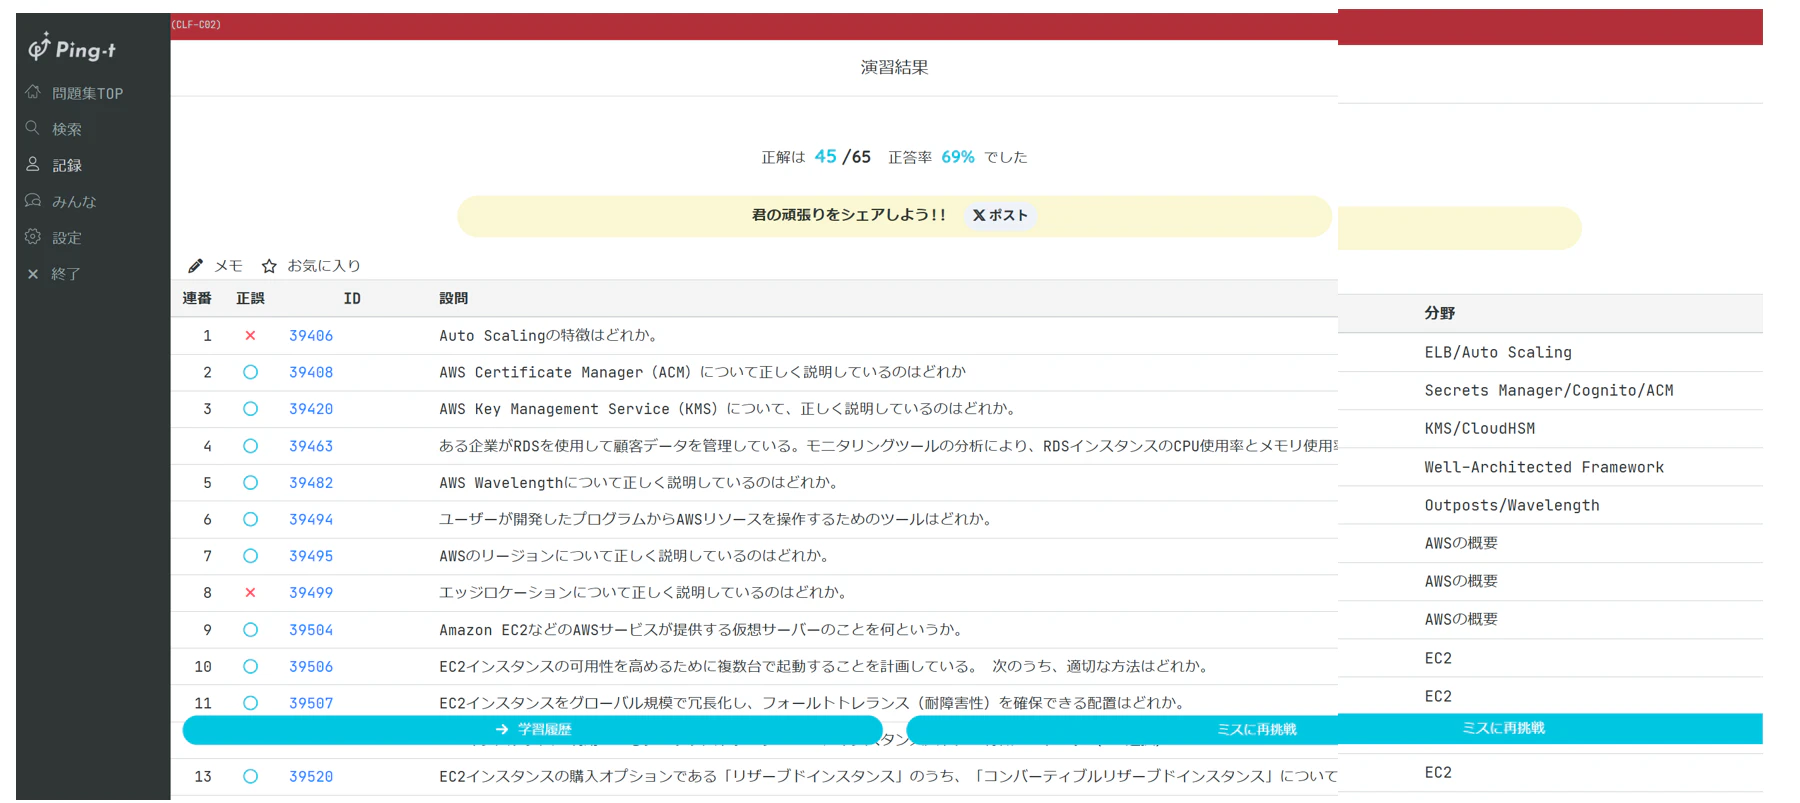This screenshot has width=1800, height=803.
Task: Click the ID column header
Action: pos(352,298)
